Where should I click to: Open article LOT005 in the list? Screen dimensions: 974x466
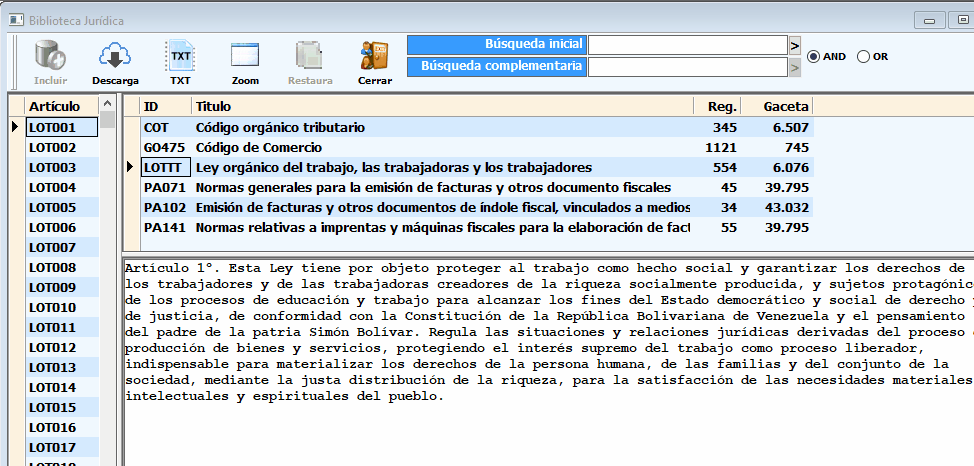tap(53, 208)
